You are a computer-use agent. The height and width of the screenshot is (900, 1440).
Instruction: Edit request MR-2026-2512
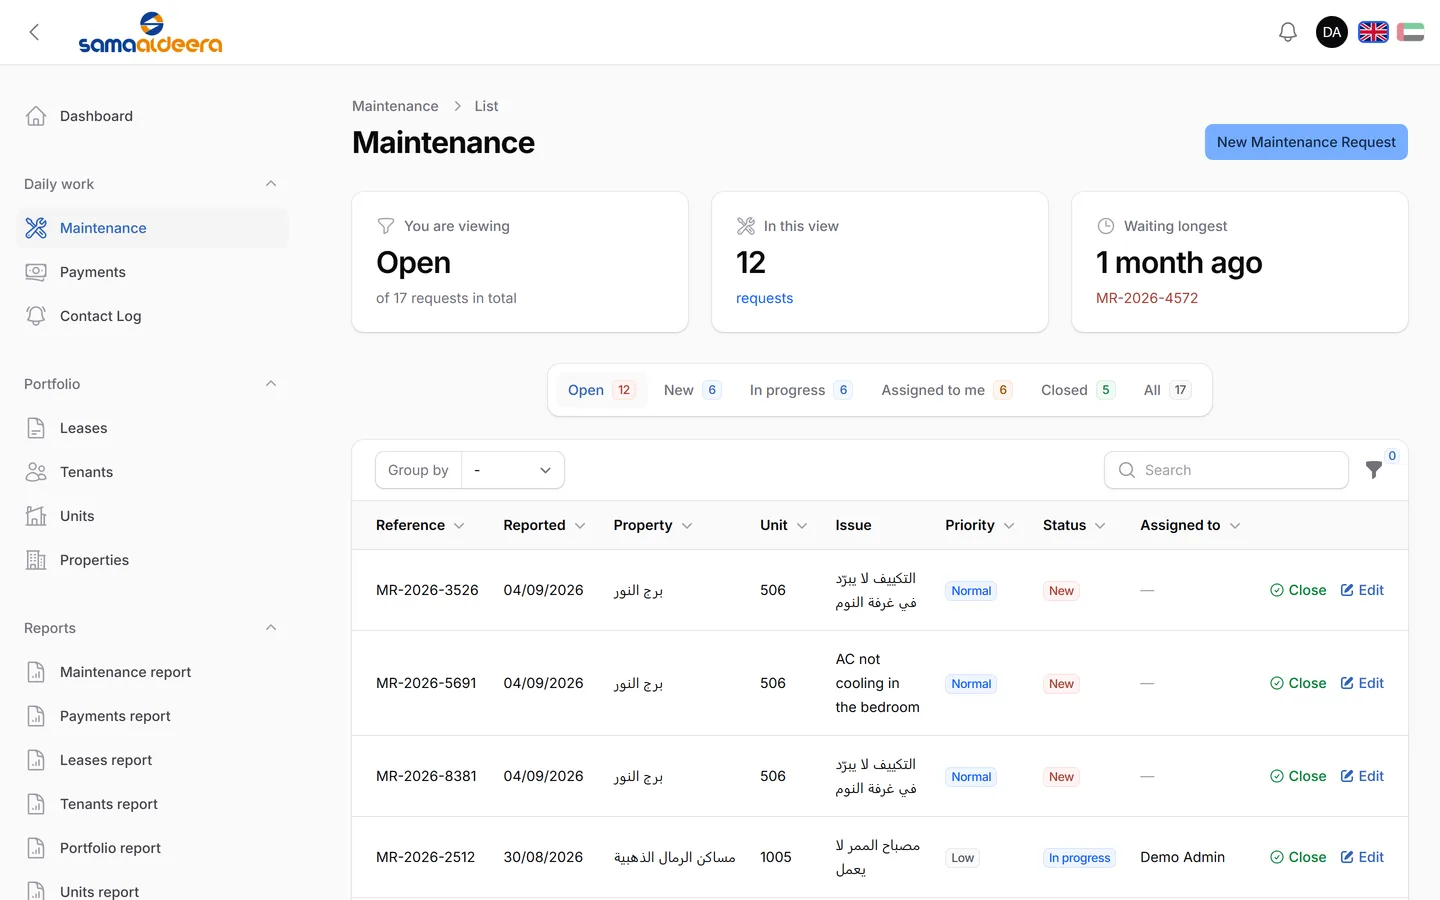(1362, 857)
